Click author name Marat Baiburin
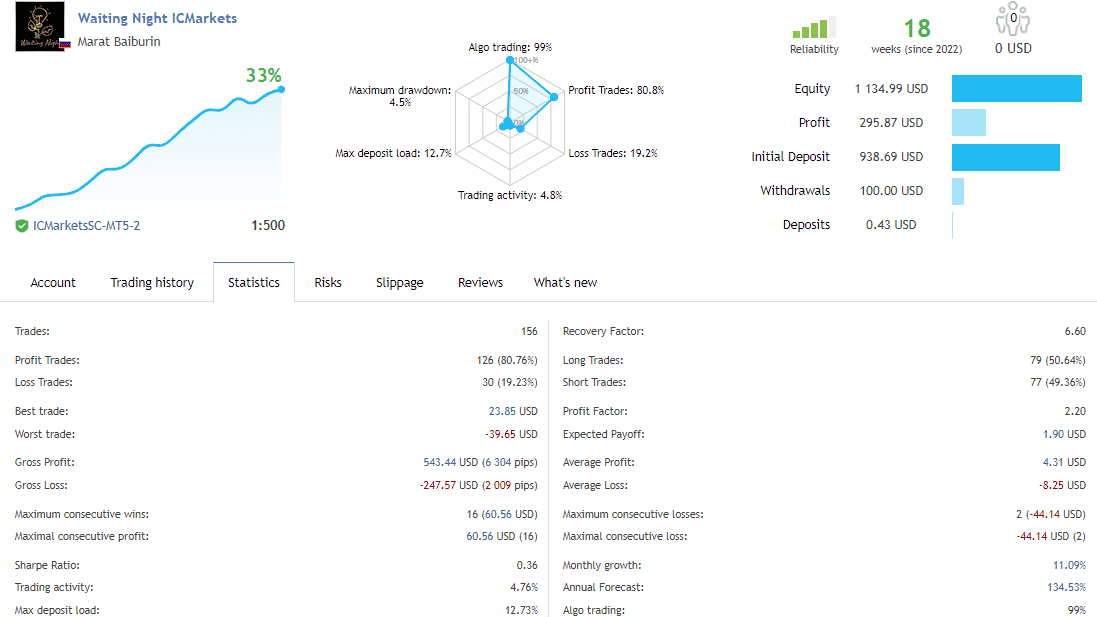 [117, 42]
